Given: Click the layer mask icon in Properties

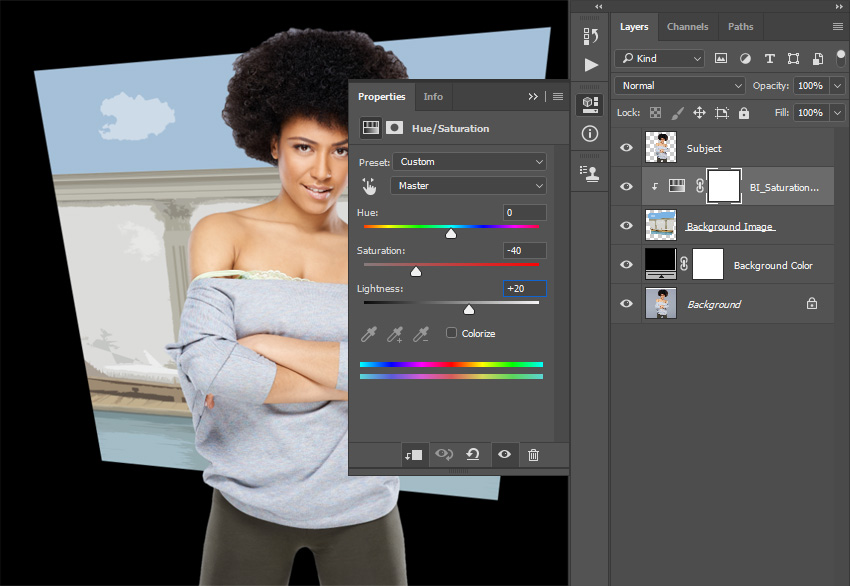Looking at the screenshot, I should pos(395,128).
